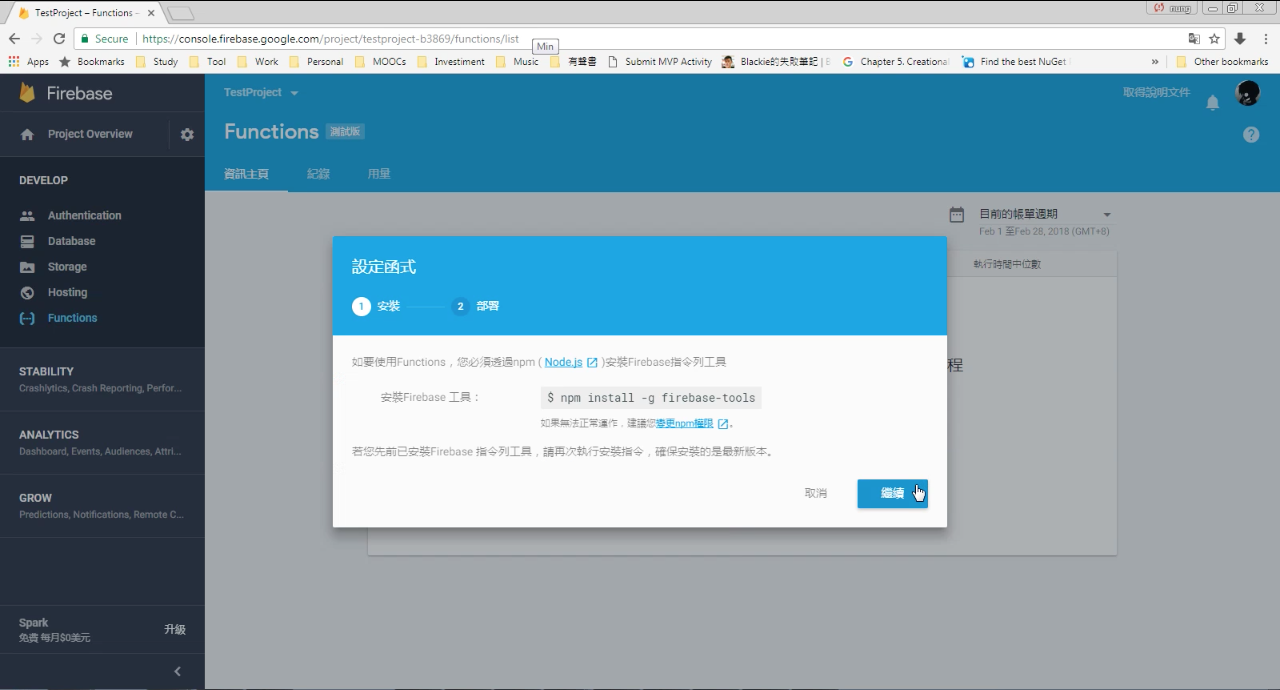Click Chrome back arrow
Viewport: 1280px width, 690px height.
(14, 39)
